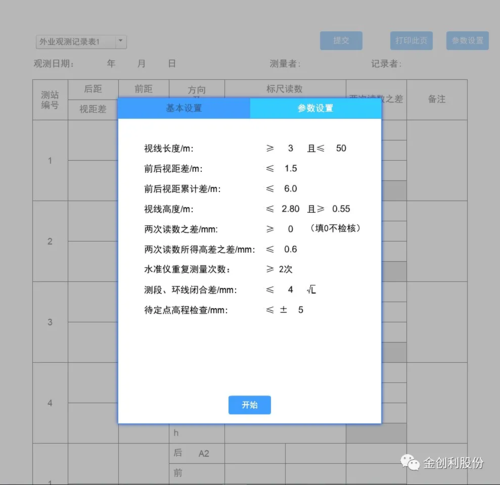Edit the 前后视距差 value 1.5
This screenshot has height=485, width=500.
point(290,168)
